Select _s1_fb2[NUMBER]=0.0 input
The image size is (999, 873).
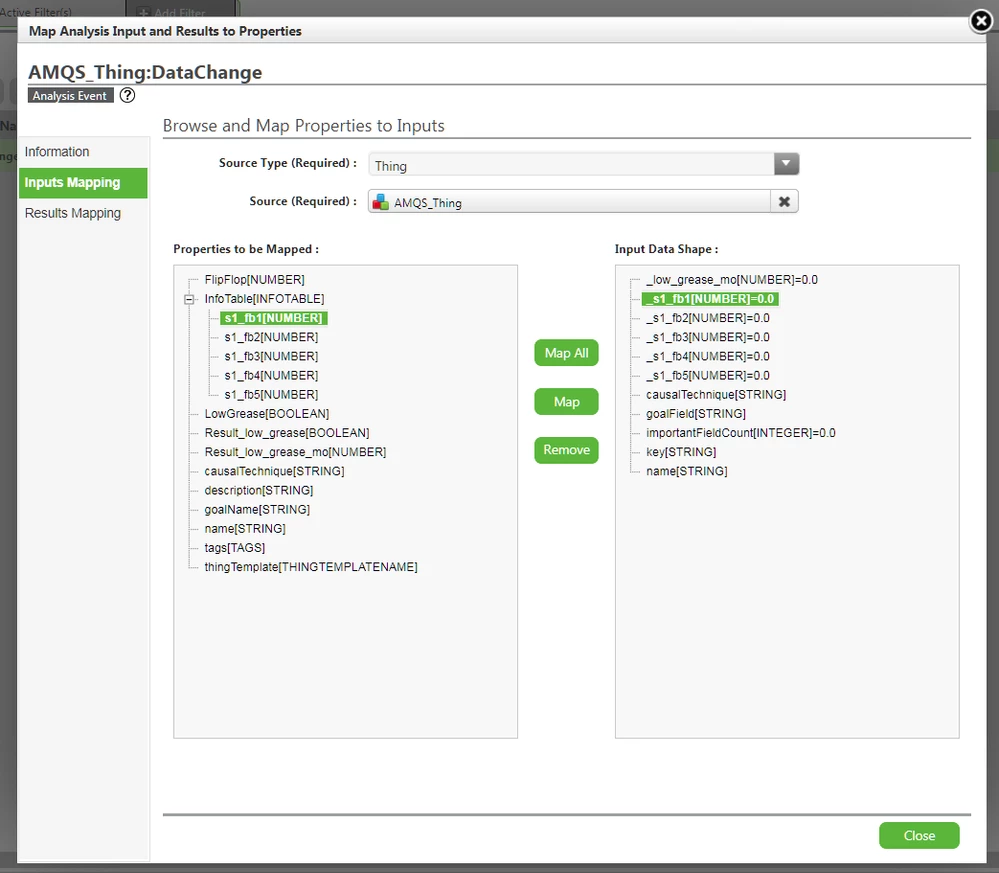pos(707,318)
